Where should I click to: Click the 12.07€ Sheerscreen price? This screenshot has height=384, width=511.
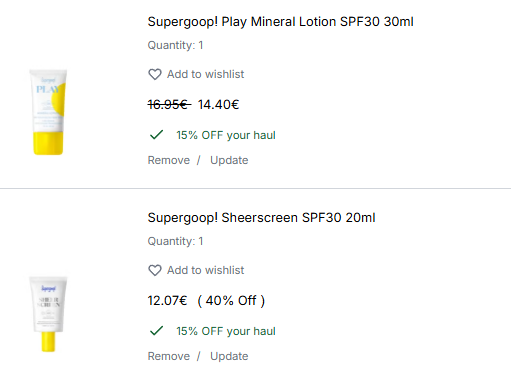167,301
